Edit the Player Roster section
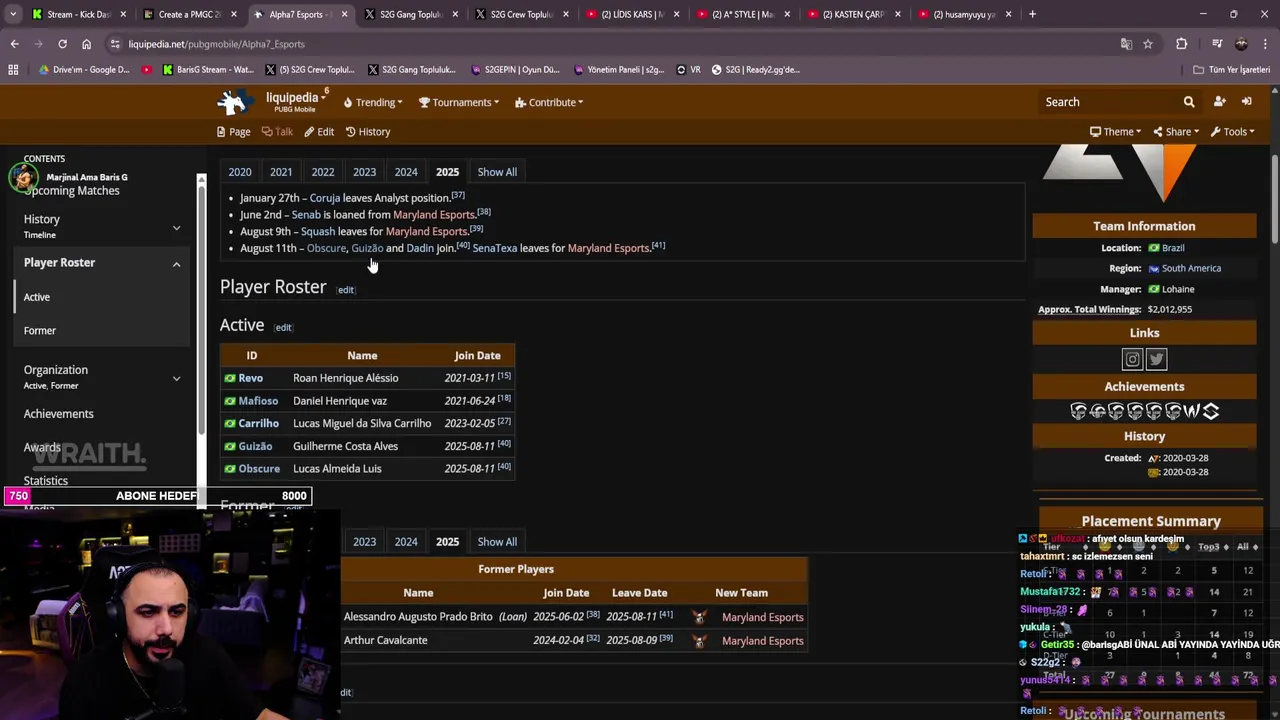Viewport: 1280px width, 720px height. pos(346,290)
